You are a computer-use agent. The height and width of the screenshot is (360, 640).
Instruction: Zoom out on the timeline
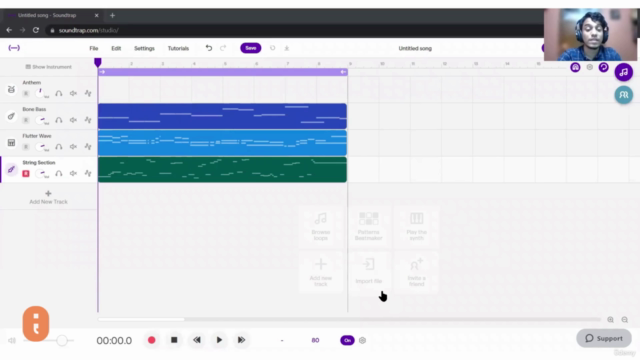pyautogui.click(x=624, y=320)
